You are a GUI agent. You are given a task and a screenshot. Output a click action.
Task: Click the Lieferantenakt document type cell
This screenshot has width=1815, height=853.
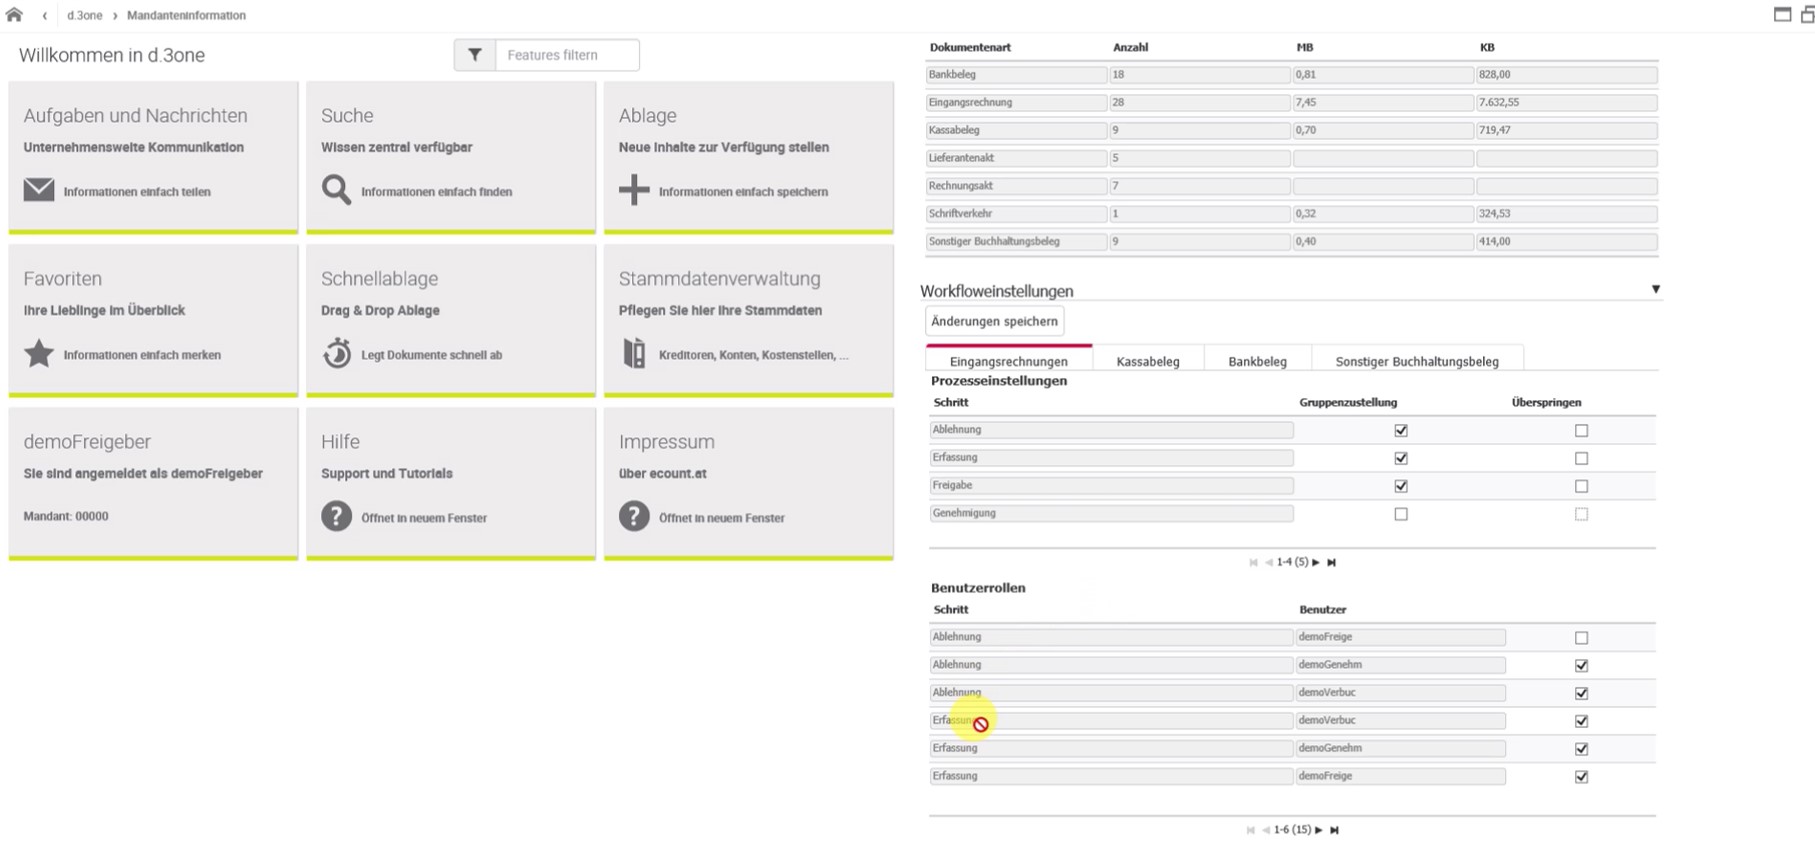pos(1016,158)
